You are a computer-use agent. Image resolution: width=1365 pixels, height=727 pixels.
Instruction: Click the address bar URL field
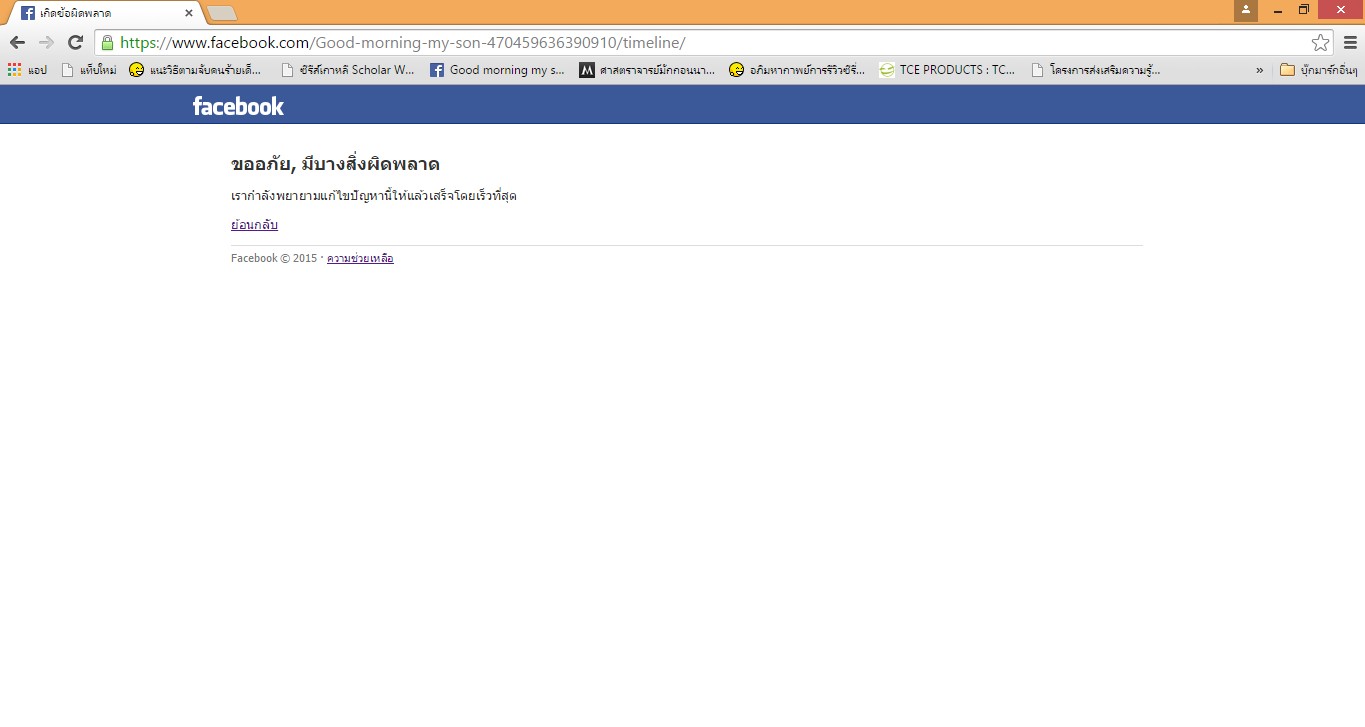pyautogui.click(x=714, y=42)
